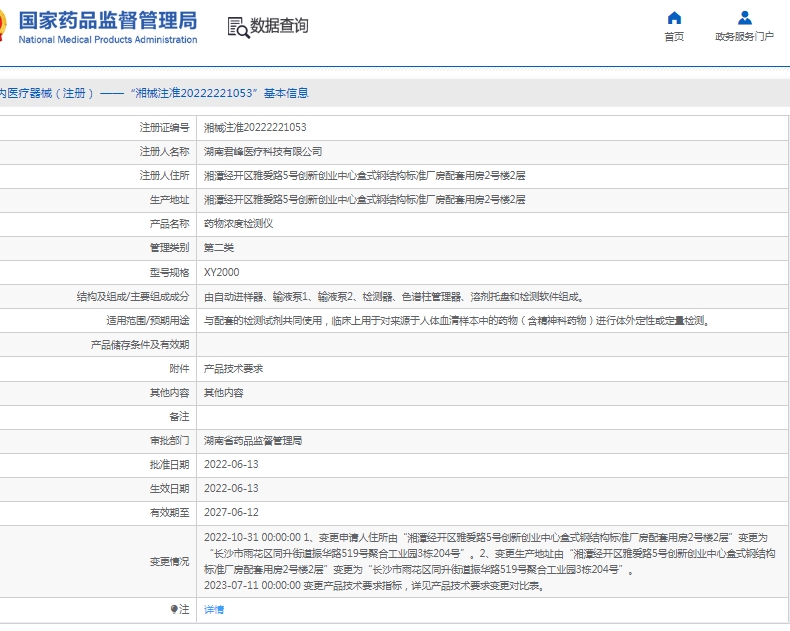Select model spec XY2000
Viewport: 790px width, 631px height.
(222, 272)
